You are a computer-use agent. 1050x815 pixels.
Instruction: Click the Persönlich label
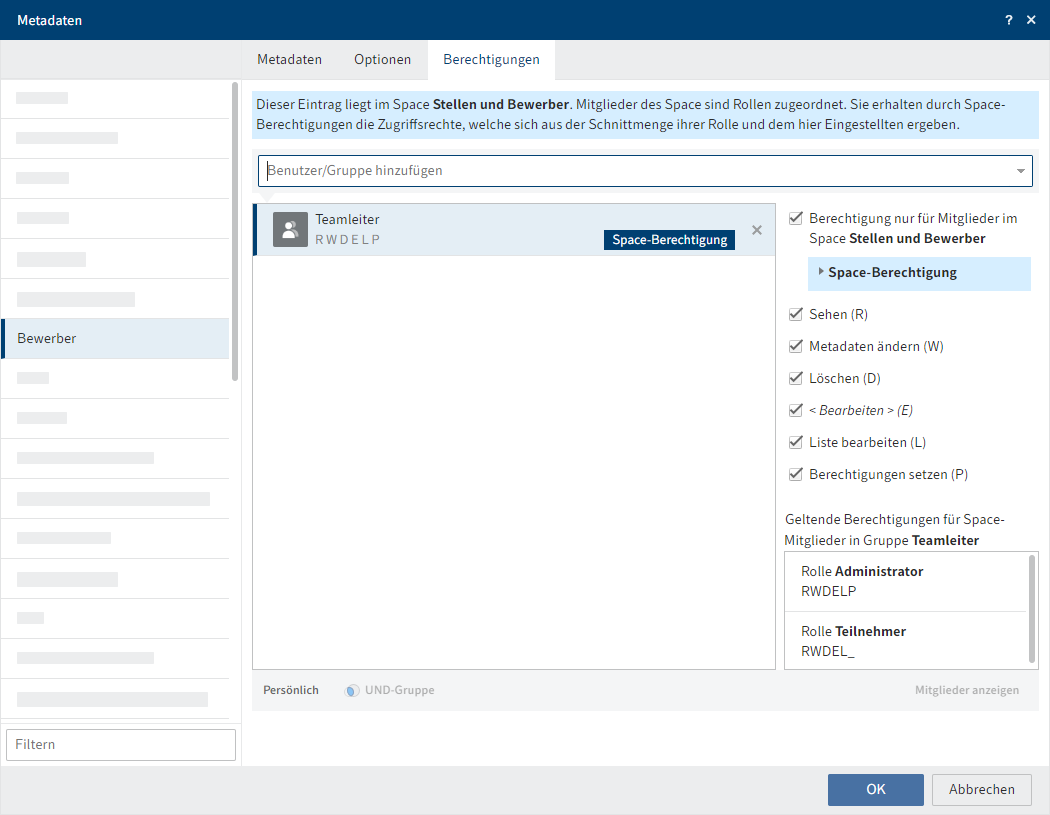[x=291, y=690]
